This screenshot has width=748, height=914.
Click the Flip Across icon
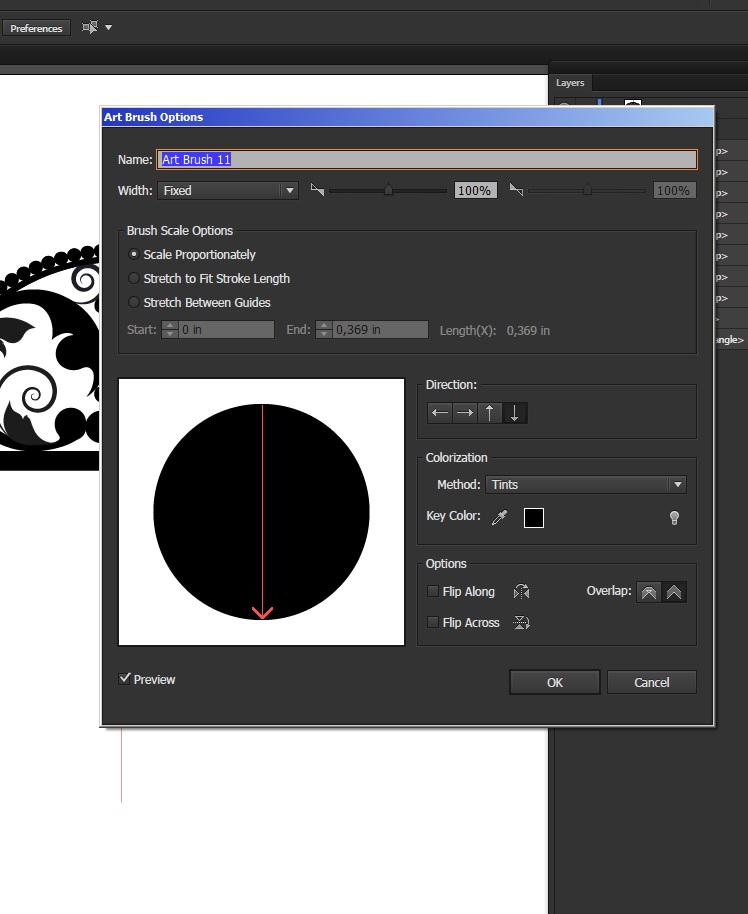tap(521, 623)
